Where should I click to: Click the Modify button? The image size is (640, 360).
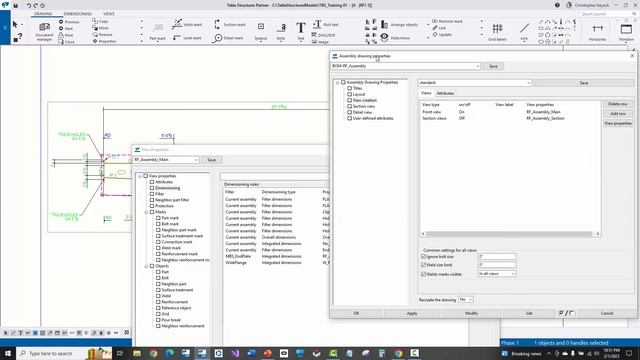pos(471,313)
